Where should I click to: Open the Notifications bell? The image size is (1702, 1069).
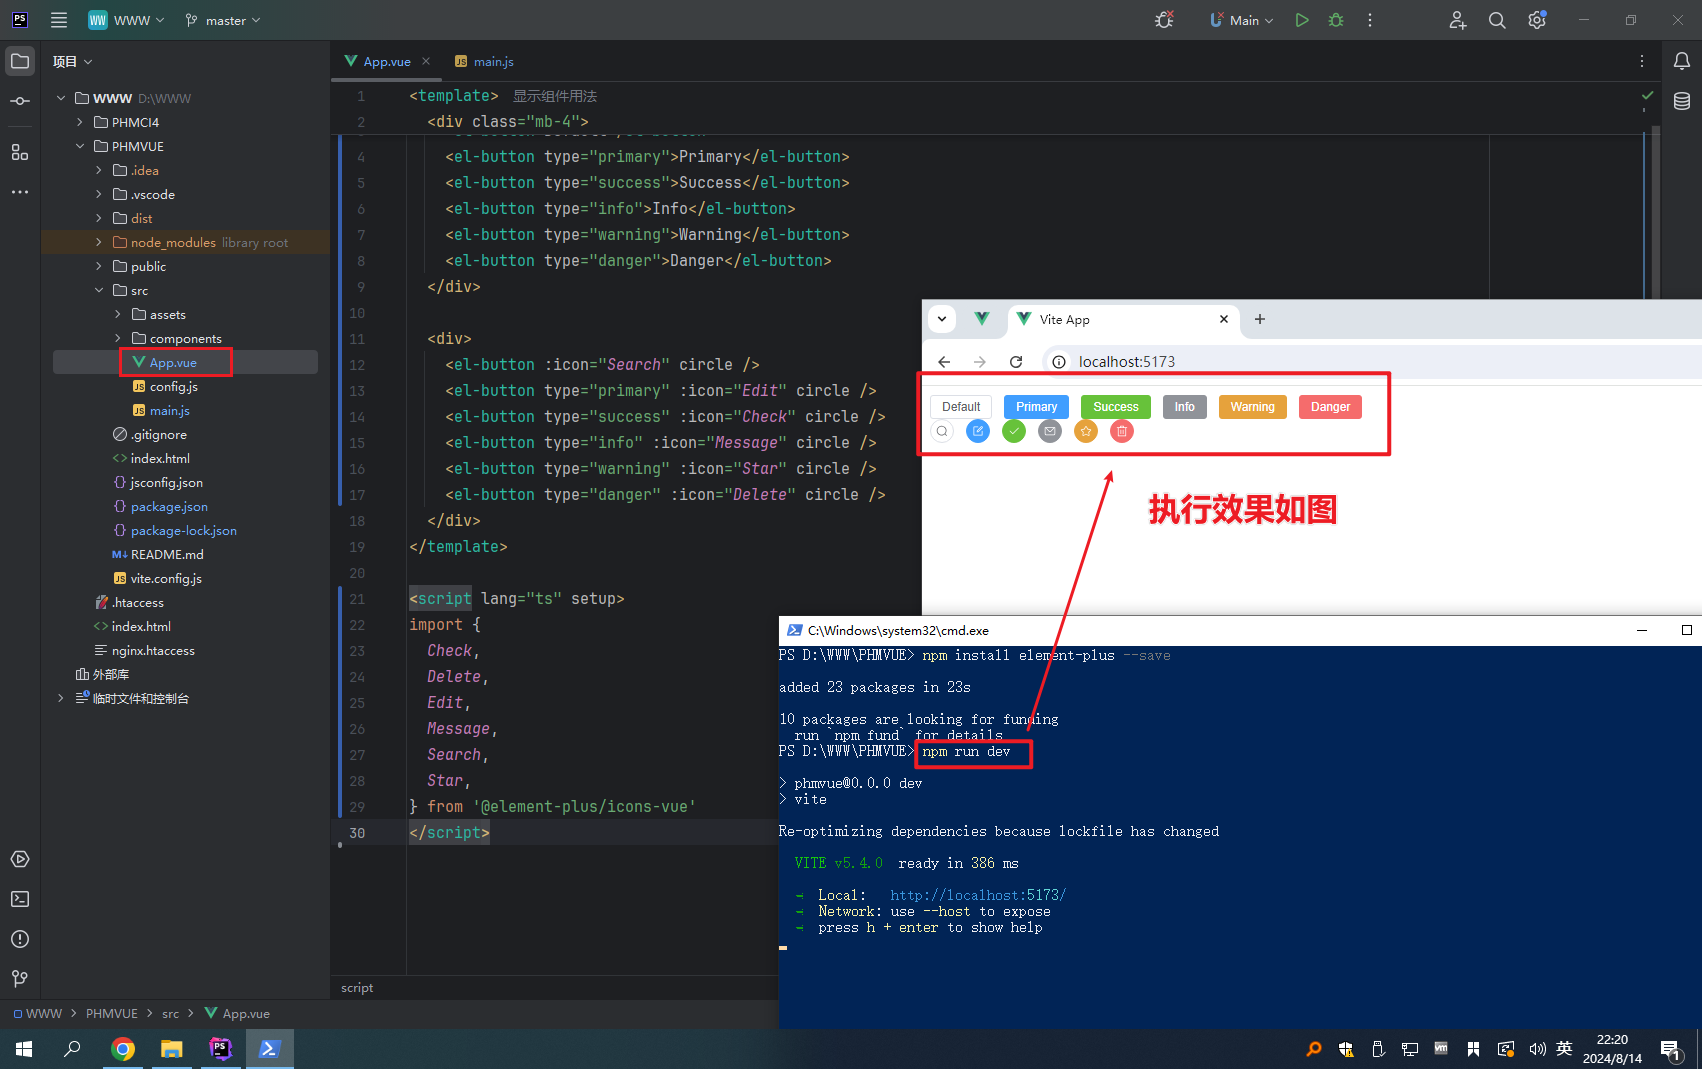pyautogui.click(x=1682, y=61)
